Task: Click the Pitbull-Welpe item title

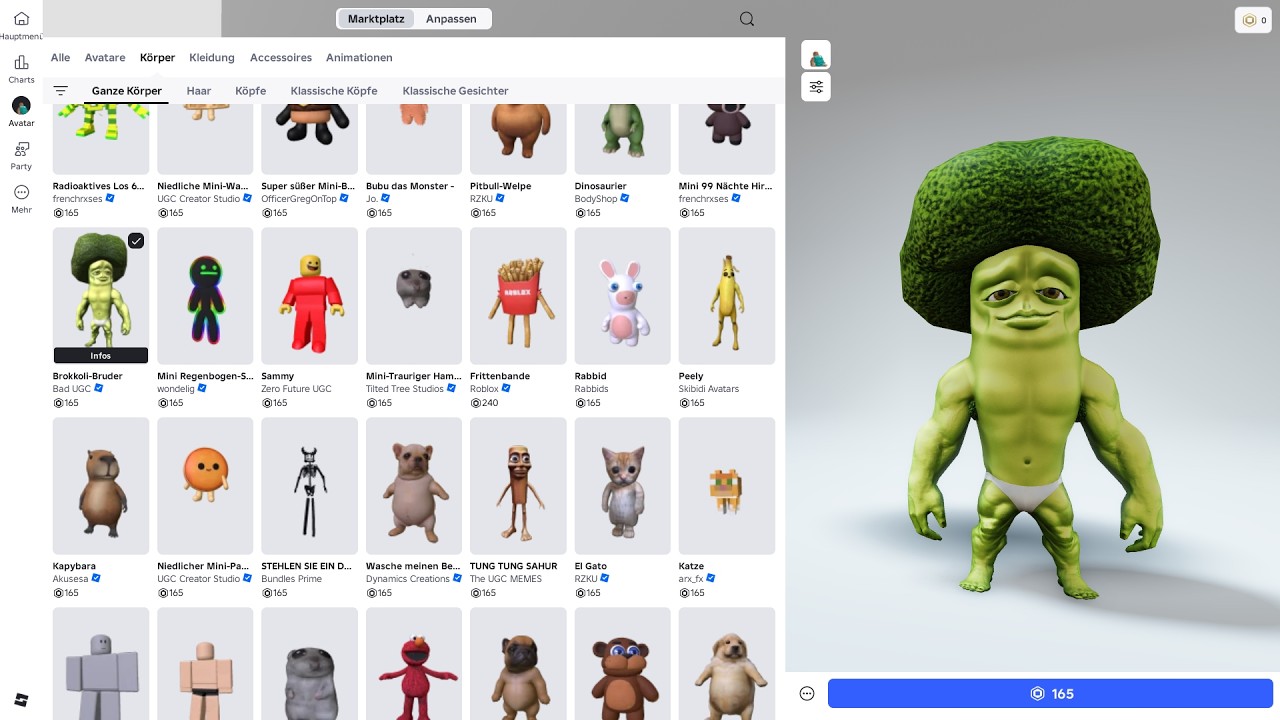Action: click(x=501, y=186)
